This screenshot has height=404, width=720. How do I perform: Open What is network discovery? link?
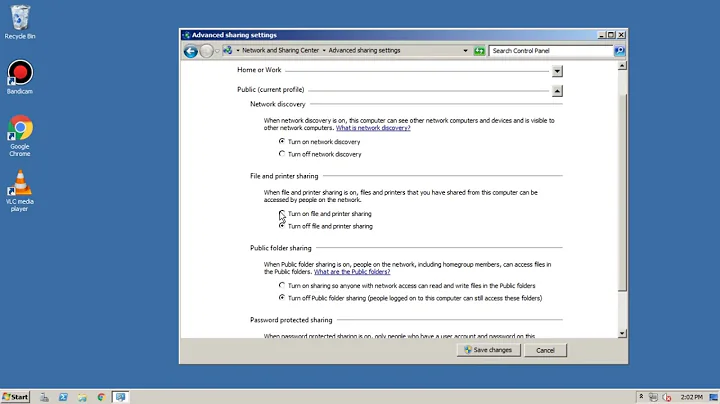373,128
